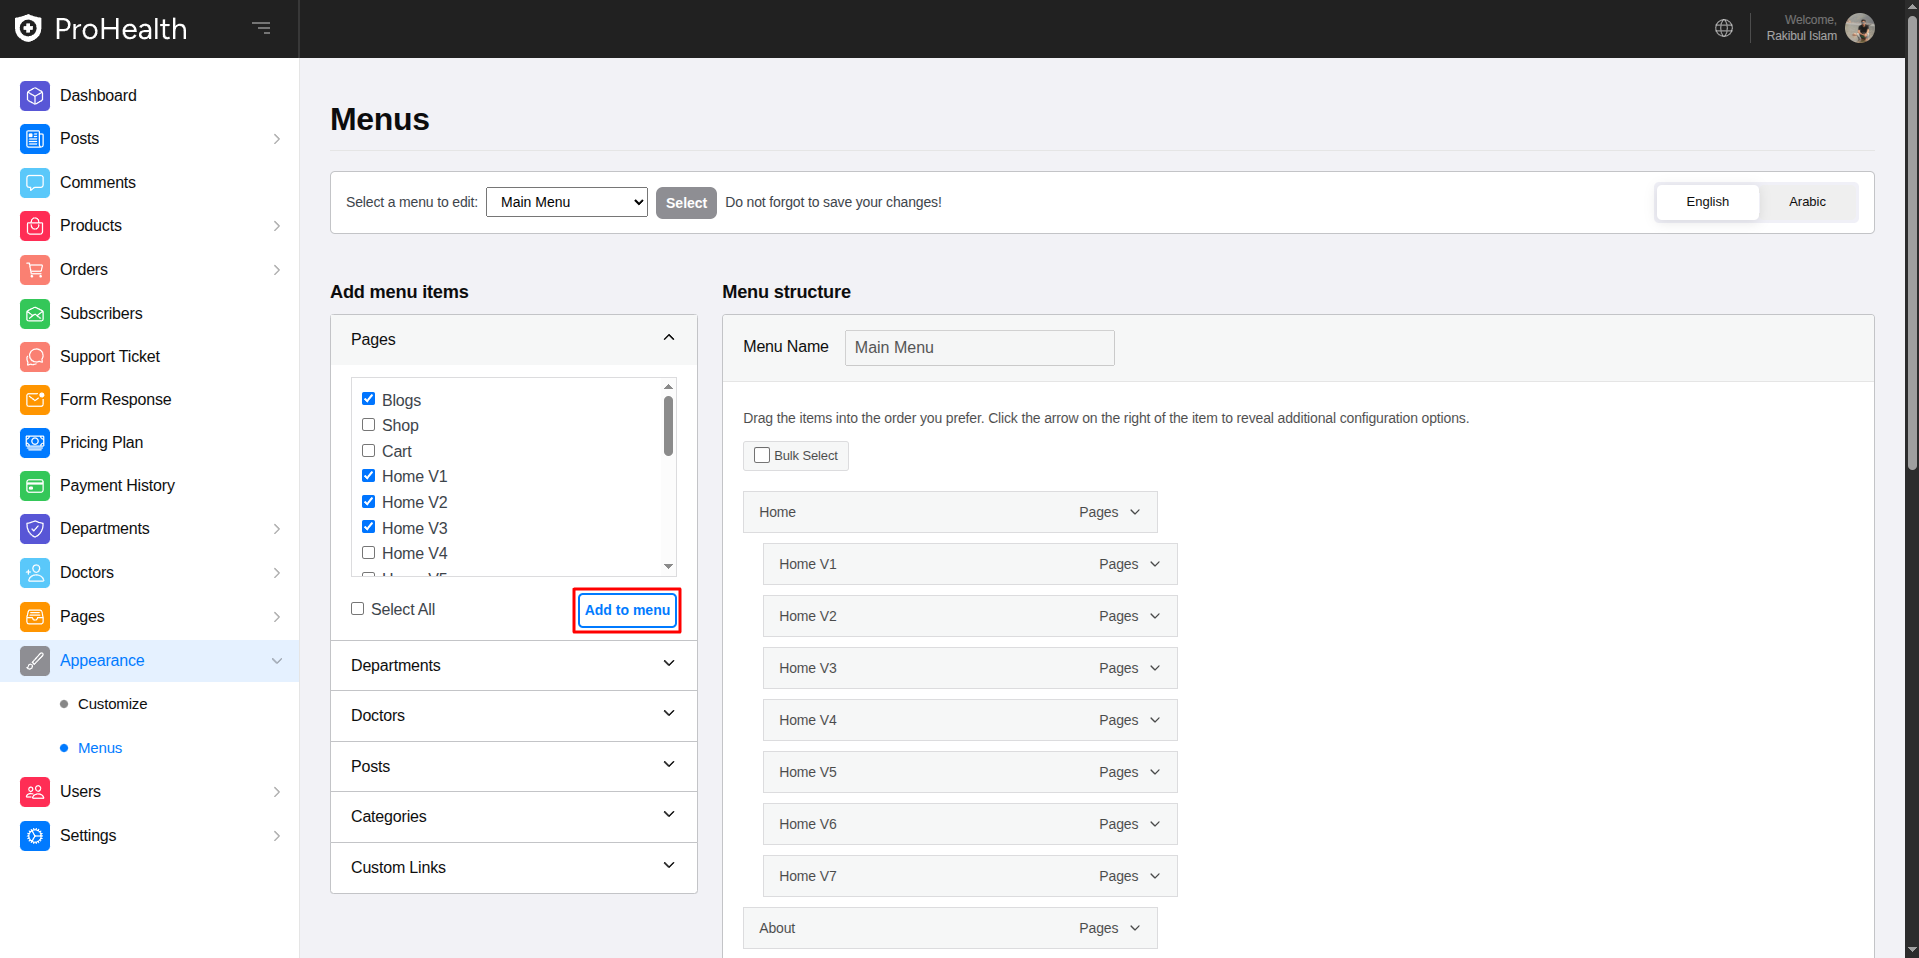Switch to the Arabic language tab
This screenshot has height=958, width=1919.
point(1807,202)
